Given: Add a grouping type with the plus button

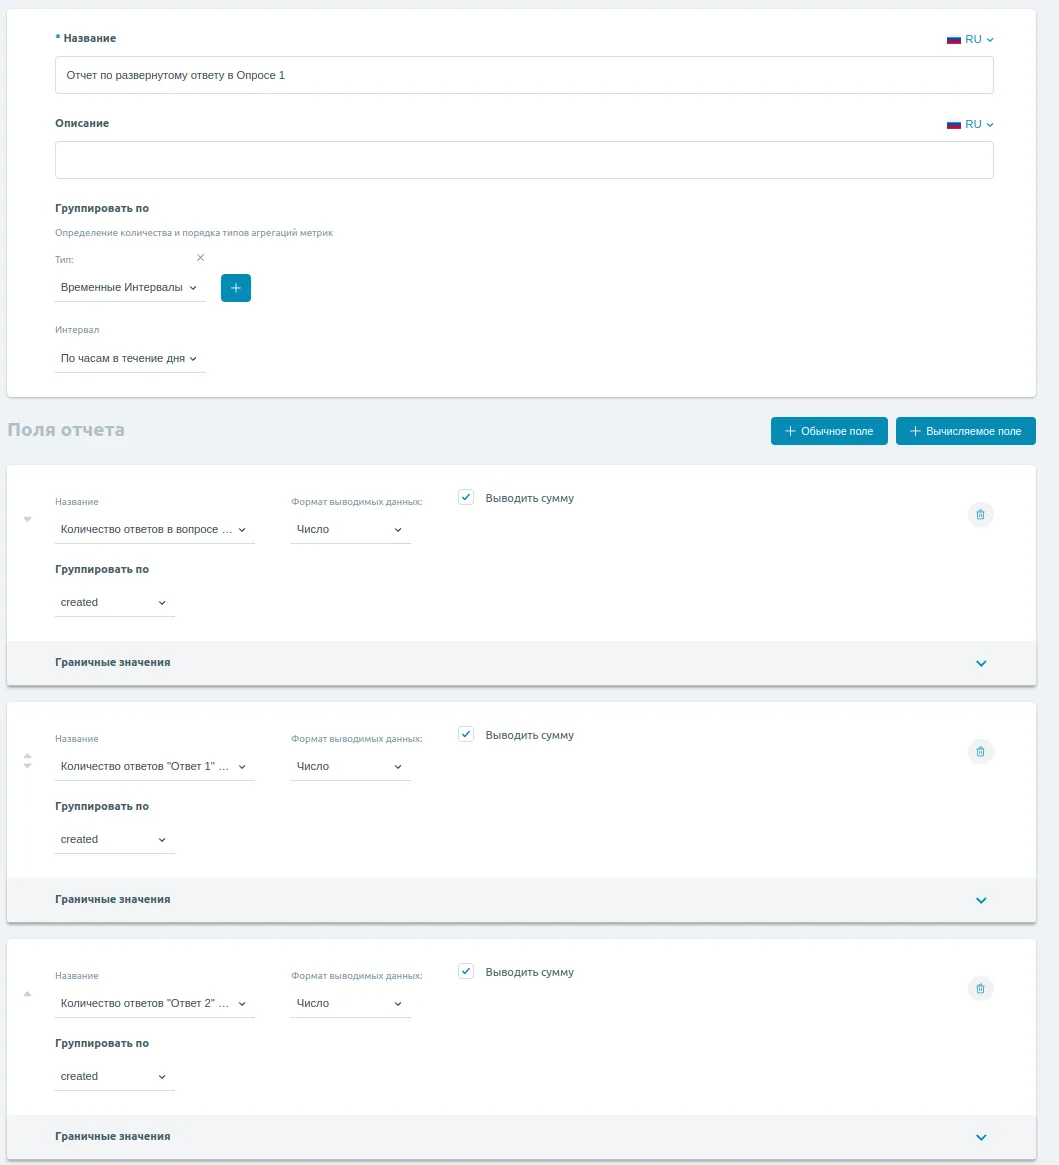Looking at the screenshot, I should [x=236, y=288].
